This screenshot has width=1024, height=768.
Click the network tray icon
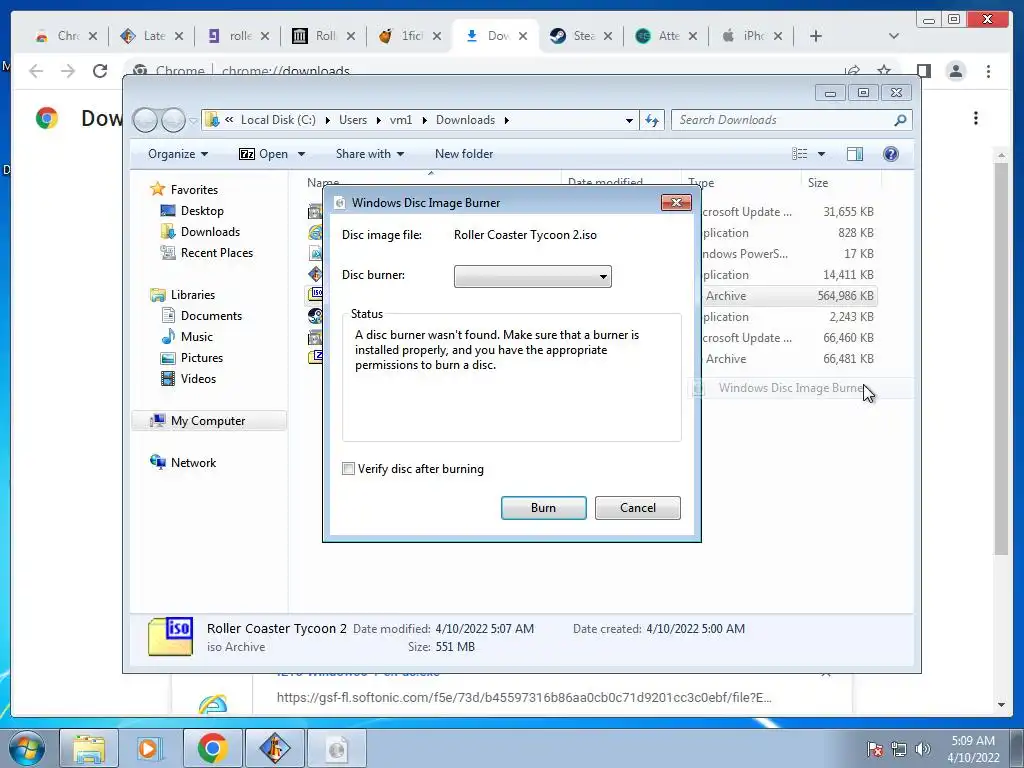pos(899,749)
